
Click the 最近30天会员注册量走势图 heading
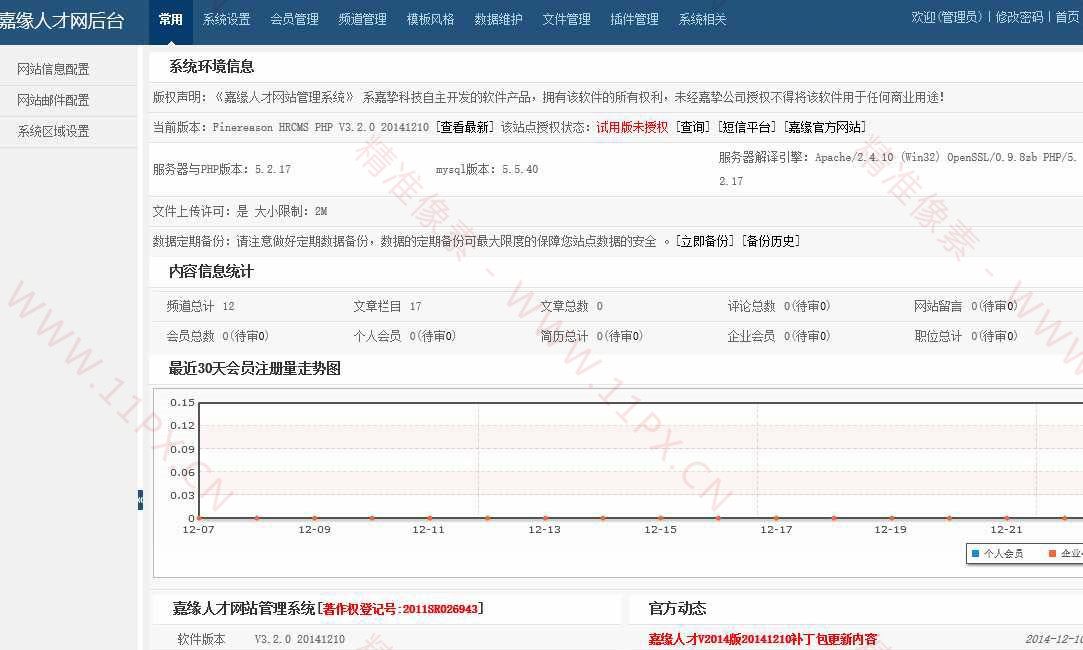tap(255, 368)
